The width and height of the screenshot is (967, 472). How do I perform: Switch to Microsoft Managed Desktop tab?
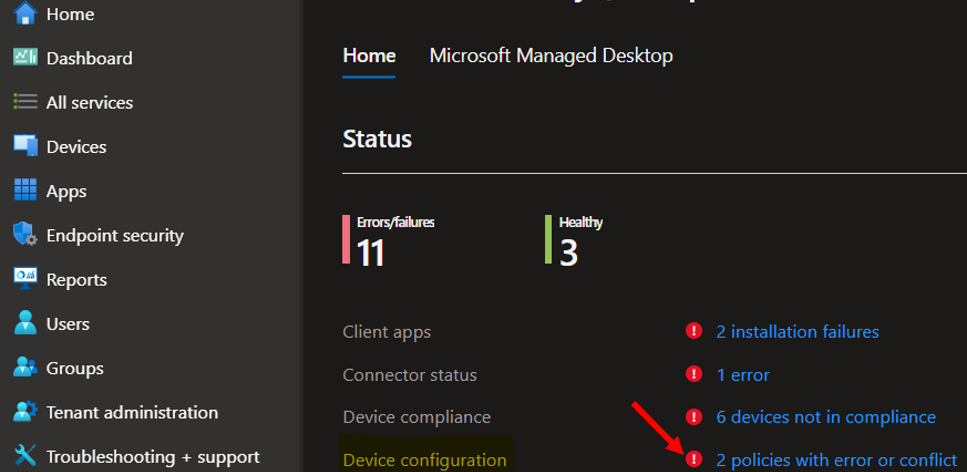[551, 56]
